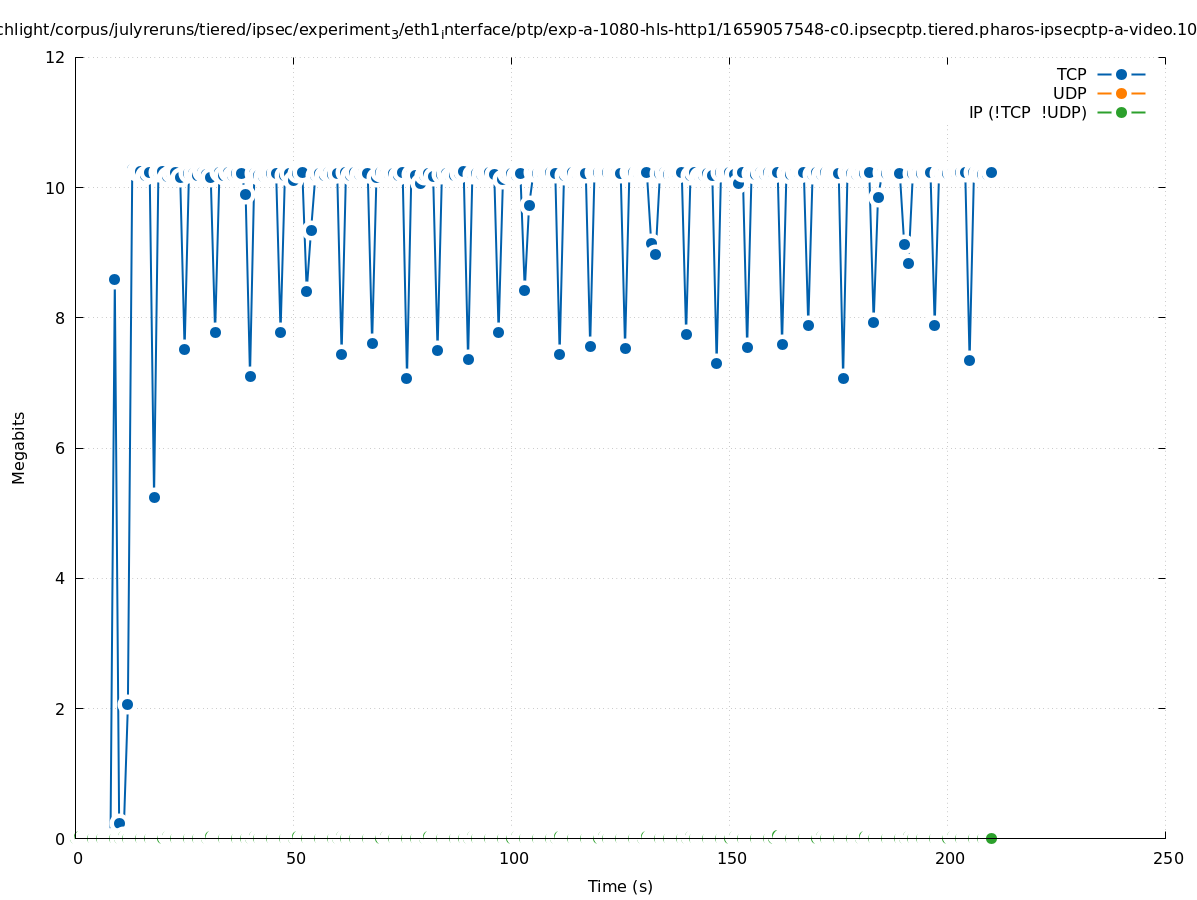Viewport: 1197px width, 900px height.
Task: Click the 250 tick label on x-axis
Action: (1167, 858)
